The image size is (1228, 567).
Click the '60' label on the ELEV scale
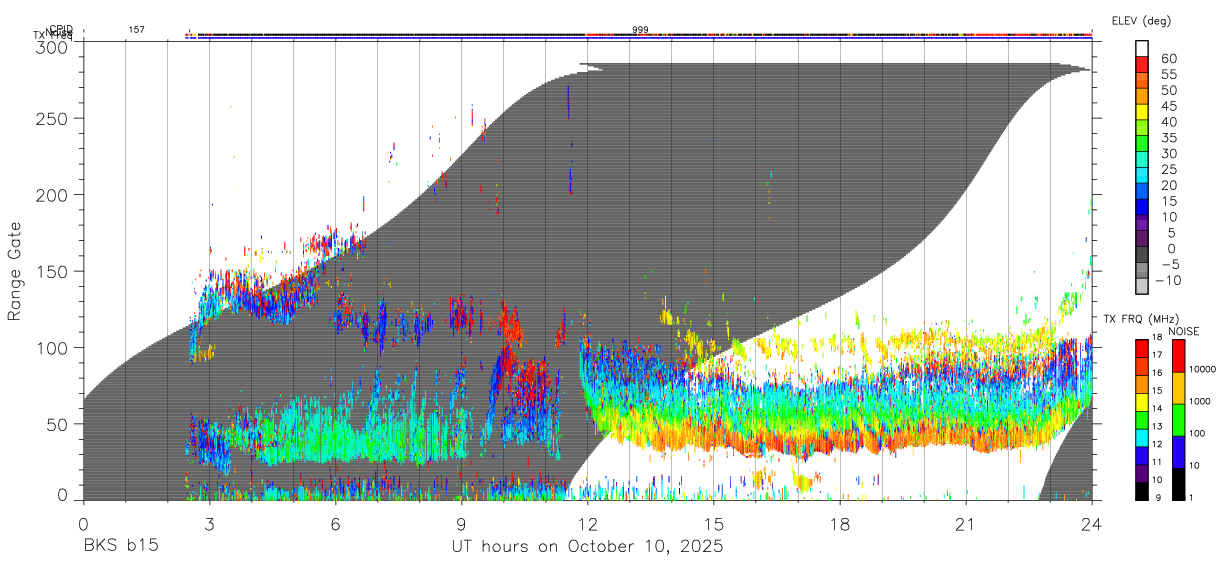pos(1168,59)
